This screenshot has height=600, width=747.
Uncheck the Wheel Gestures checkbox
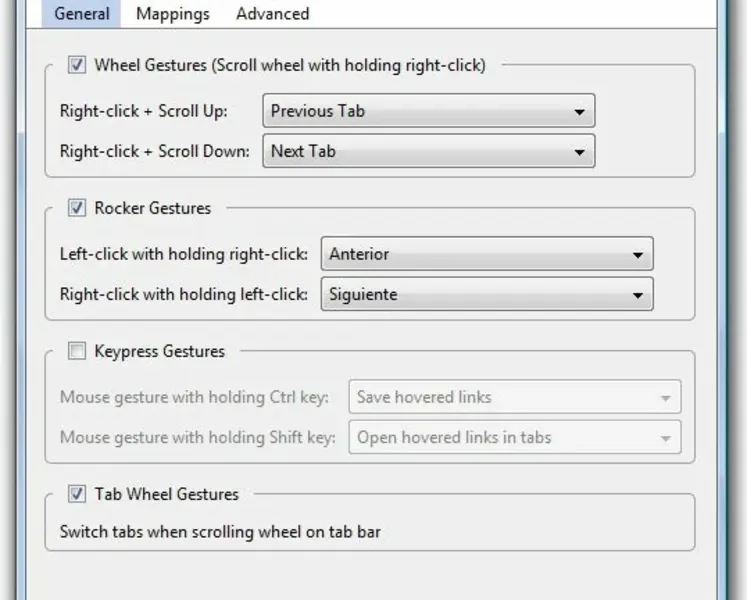coord(77,66)
